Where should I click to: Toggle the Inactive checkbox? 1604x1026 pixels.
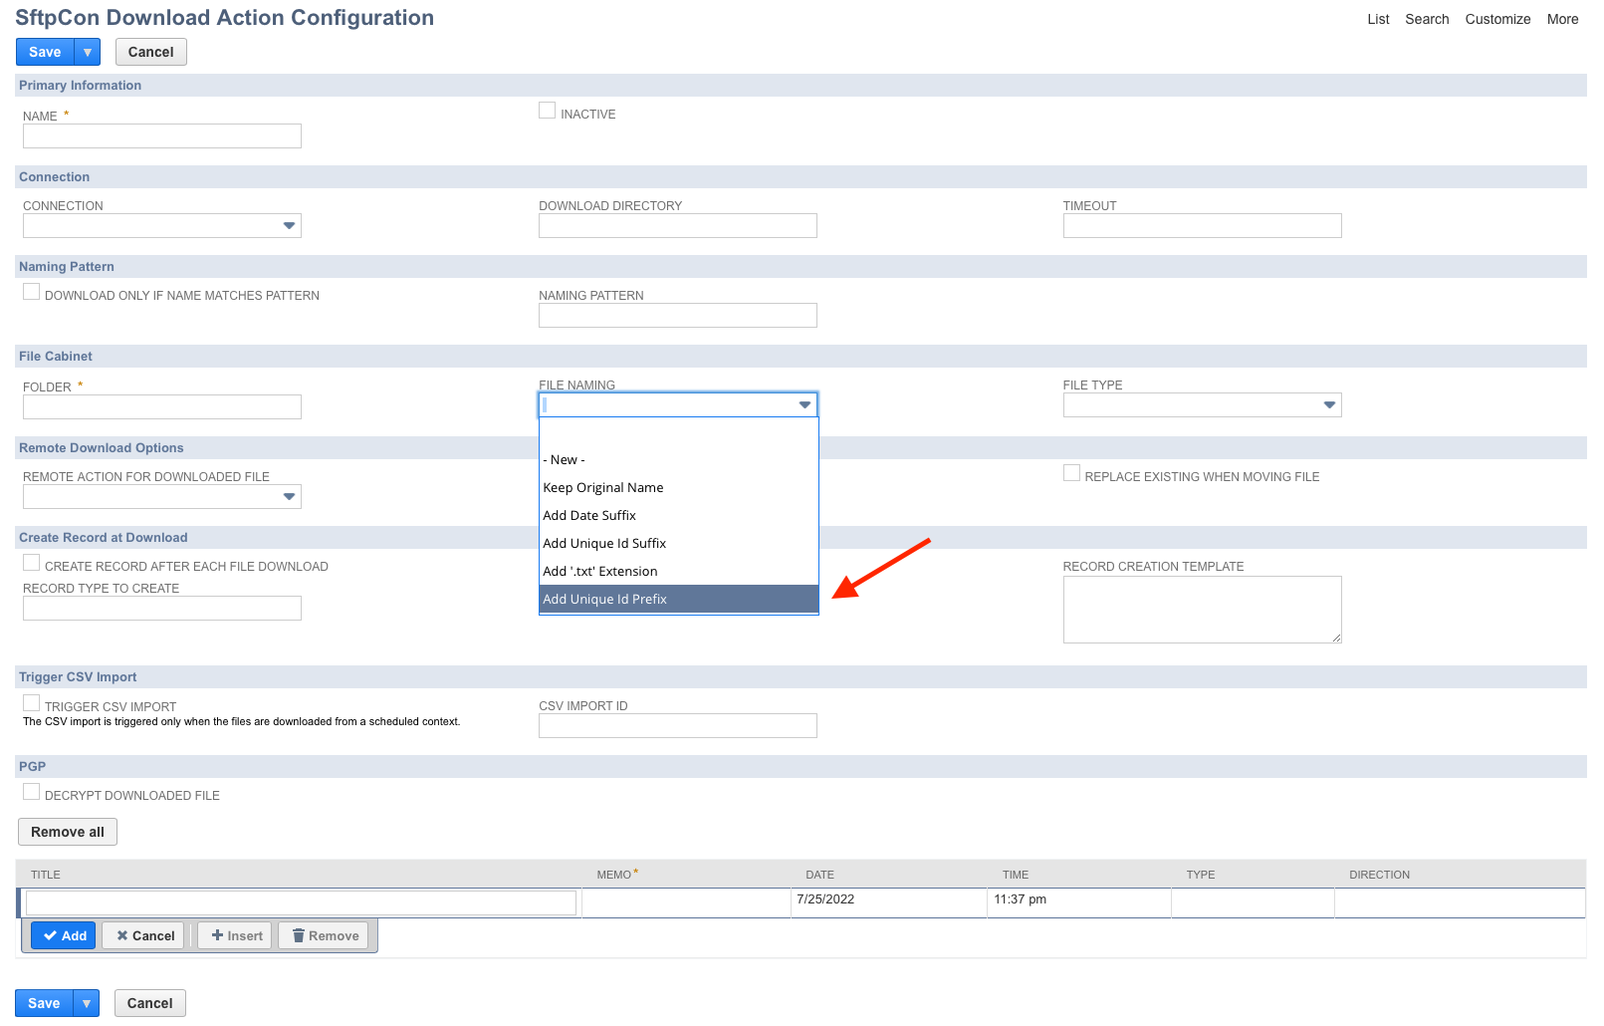click(x=547, y=111)
